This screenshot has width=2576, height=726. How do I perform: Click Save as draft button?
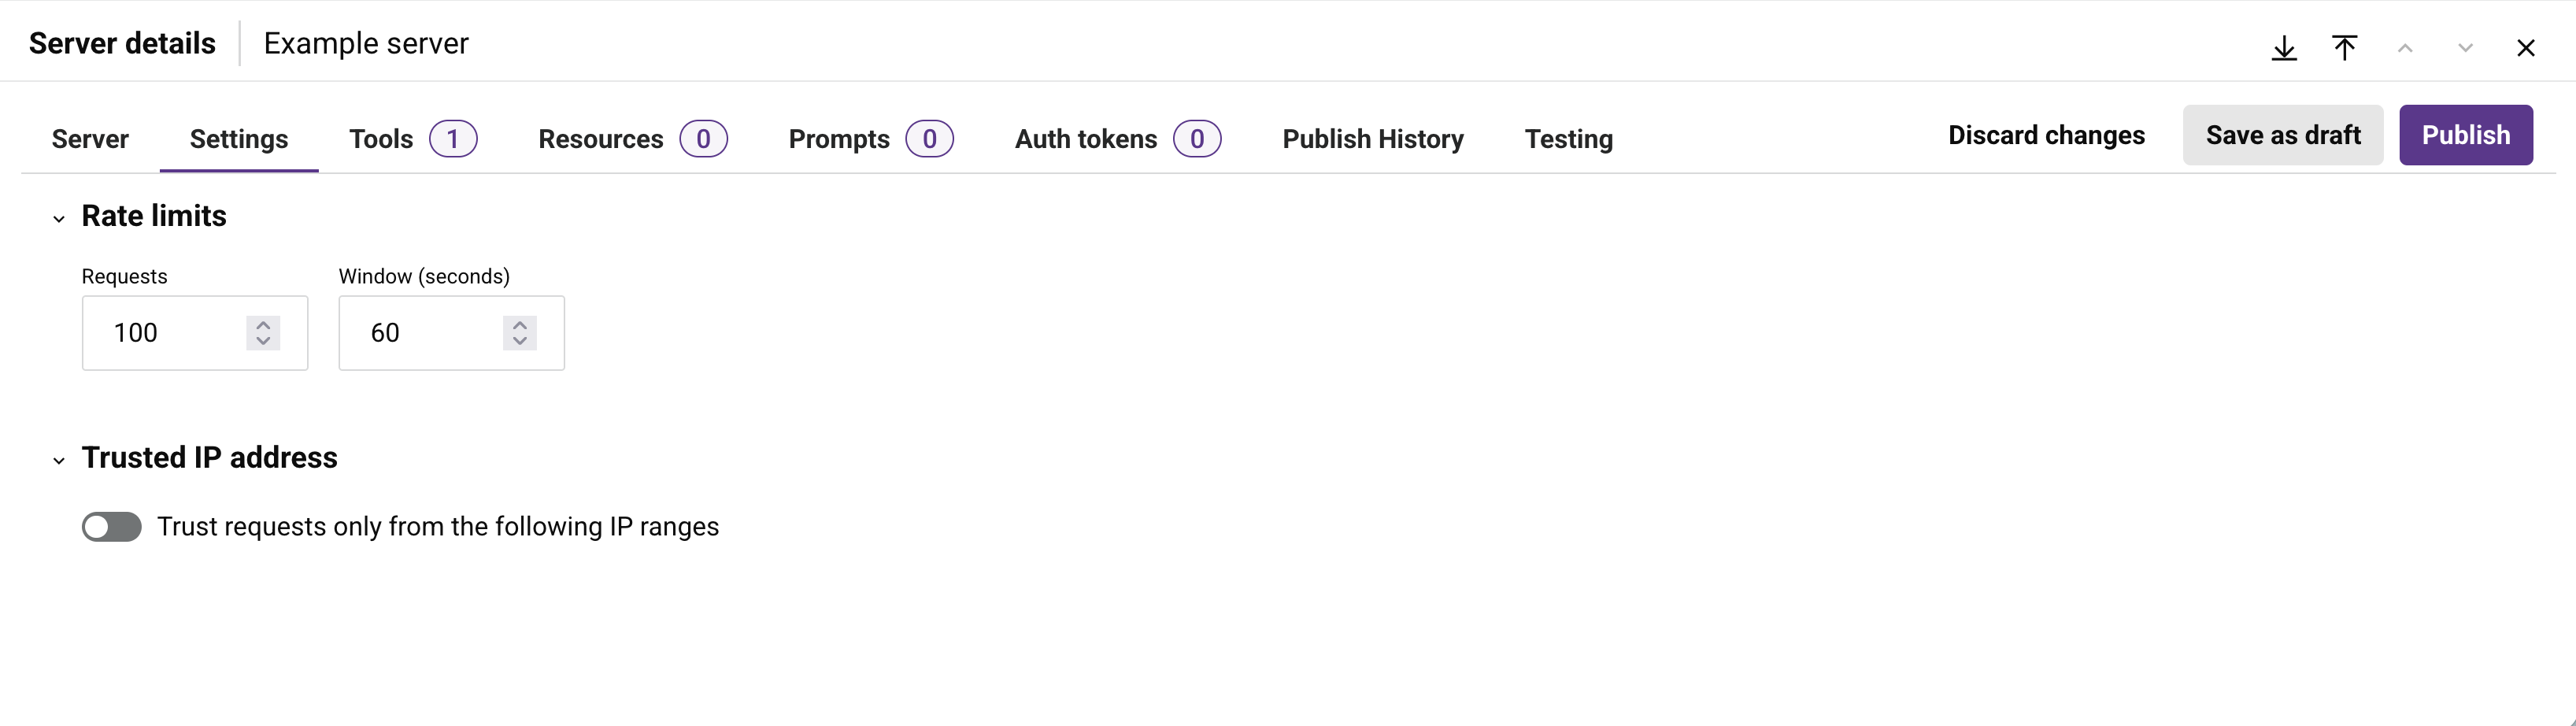[x=2283, y=135]
